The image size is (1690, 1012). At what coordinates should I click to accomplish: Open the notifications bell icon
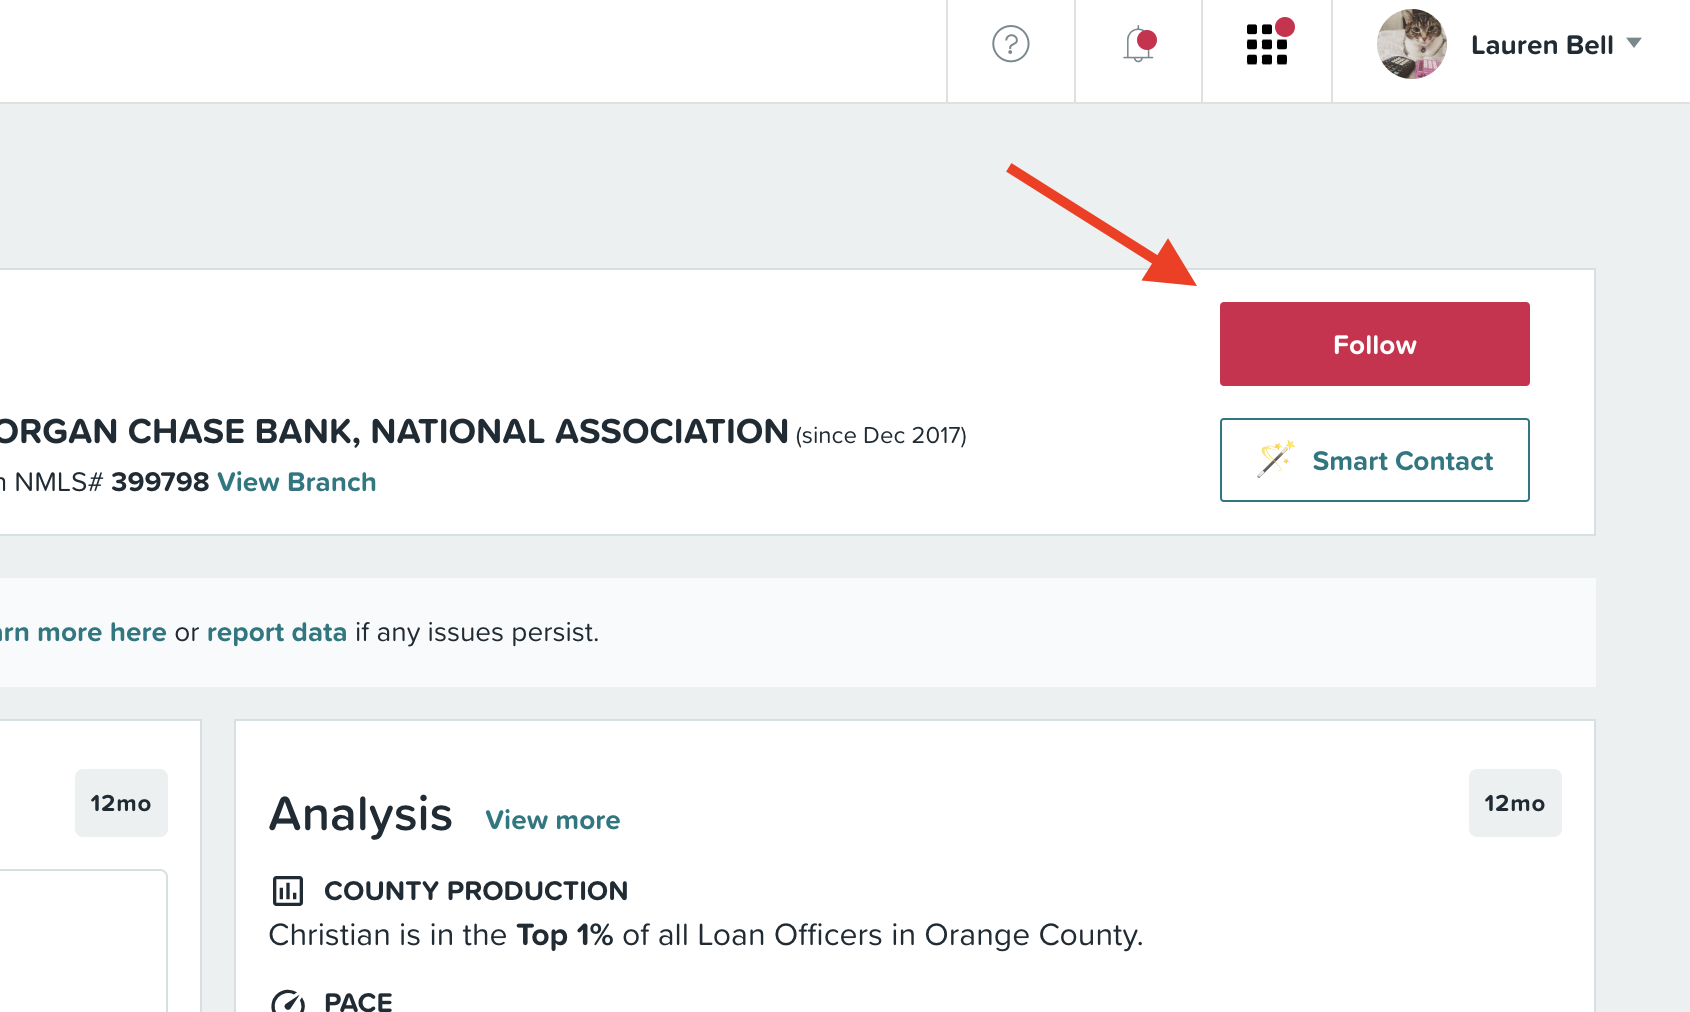1139,45
